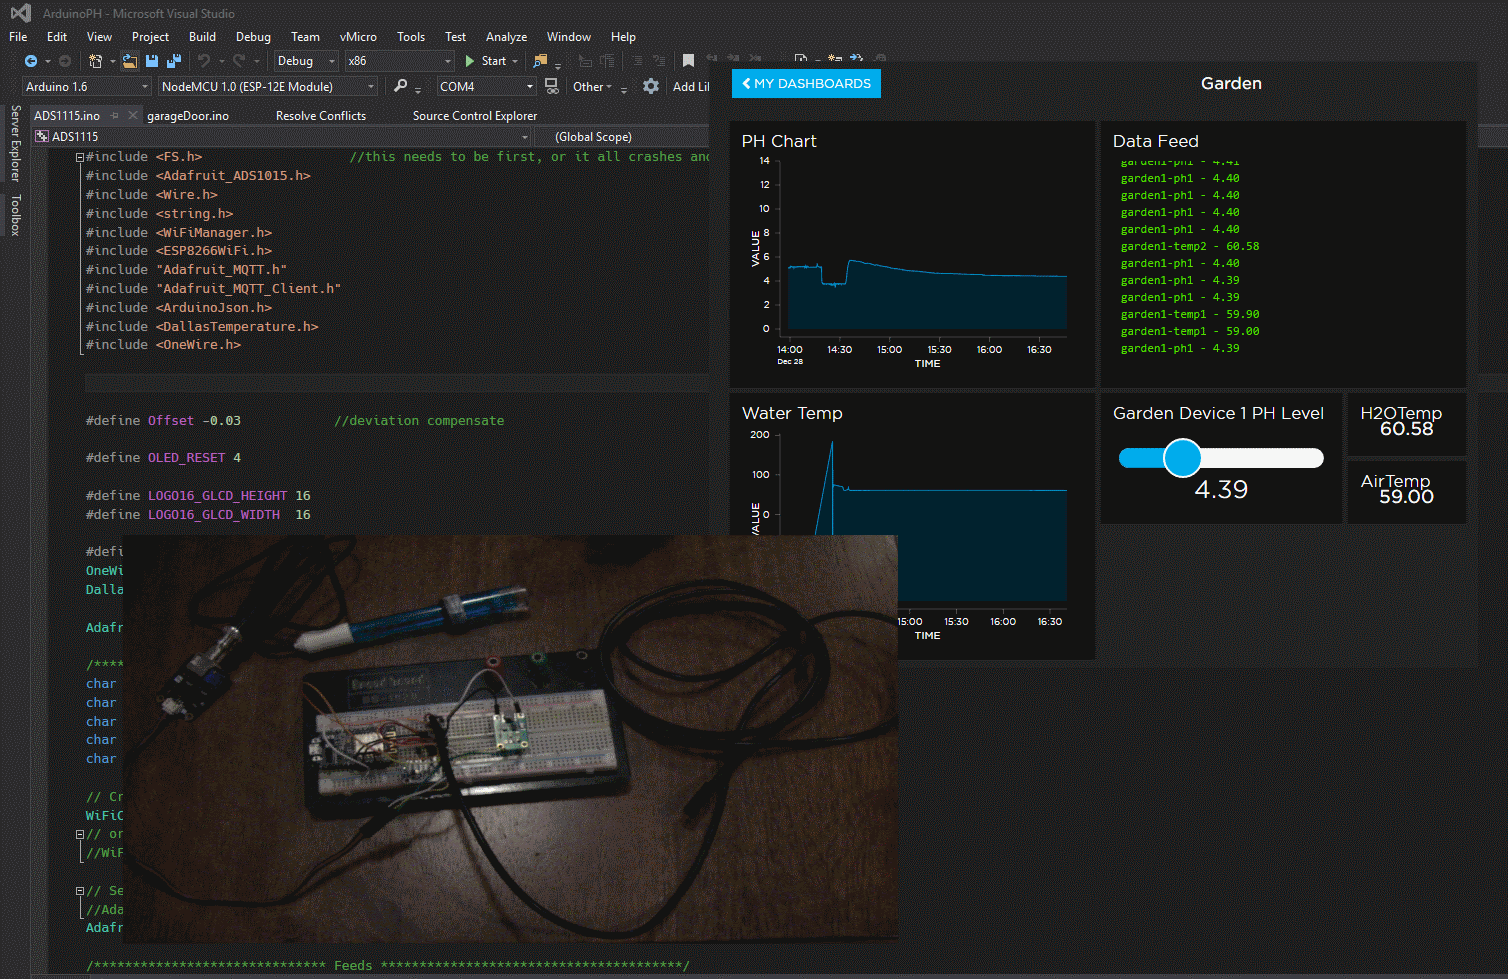
Task: Open the Analyze menu
Action: (506, 36)
